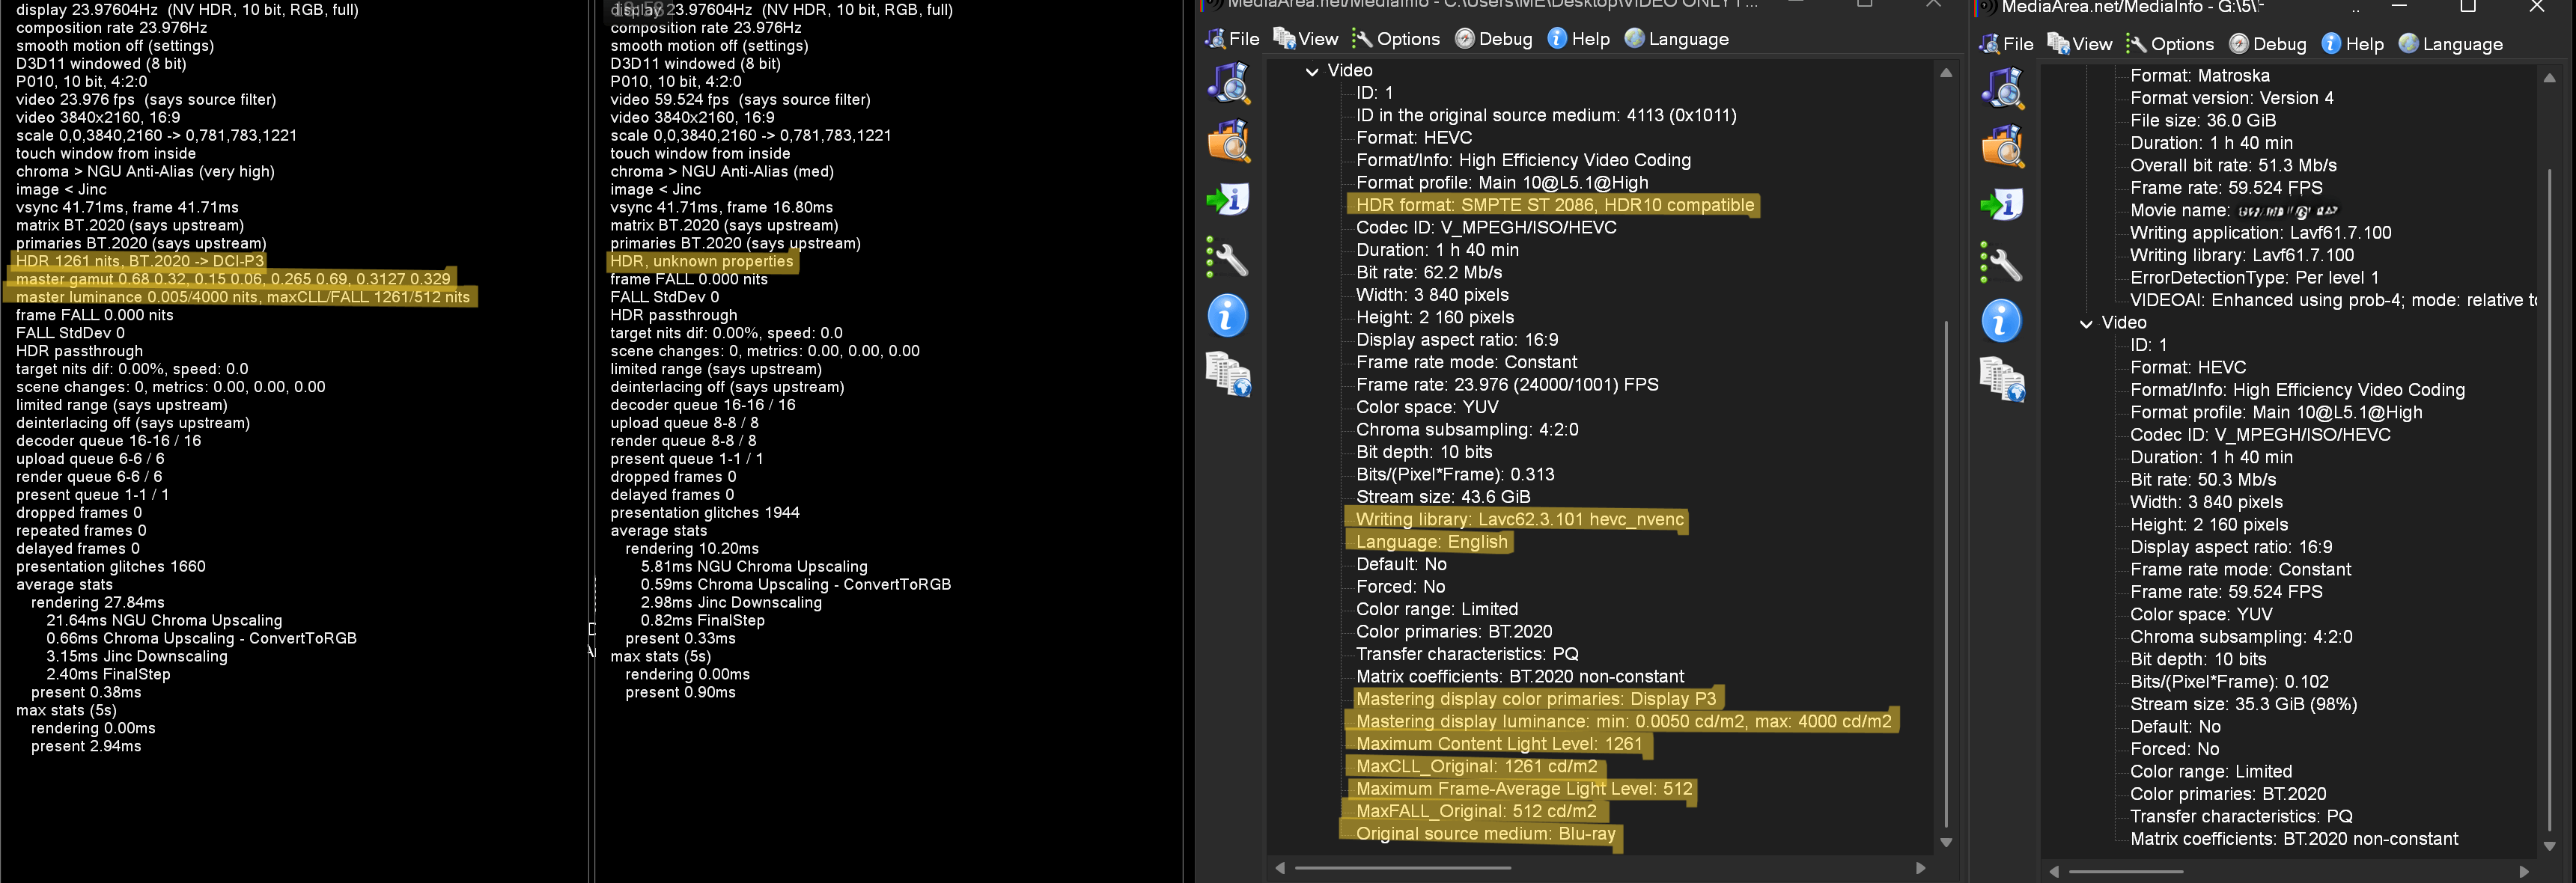The image size is (2576, 883).
Task: Select 'Writing application: Lavf61.7.100' row
Action: pos(2260,232)
